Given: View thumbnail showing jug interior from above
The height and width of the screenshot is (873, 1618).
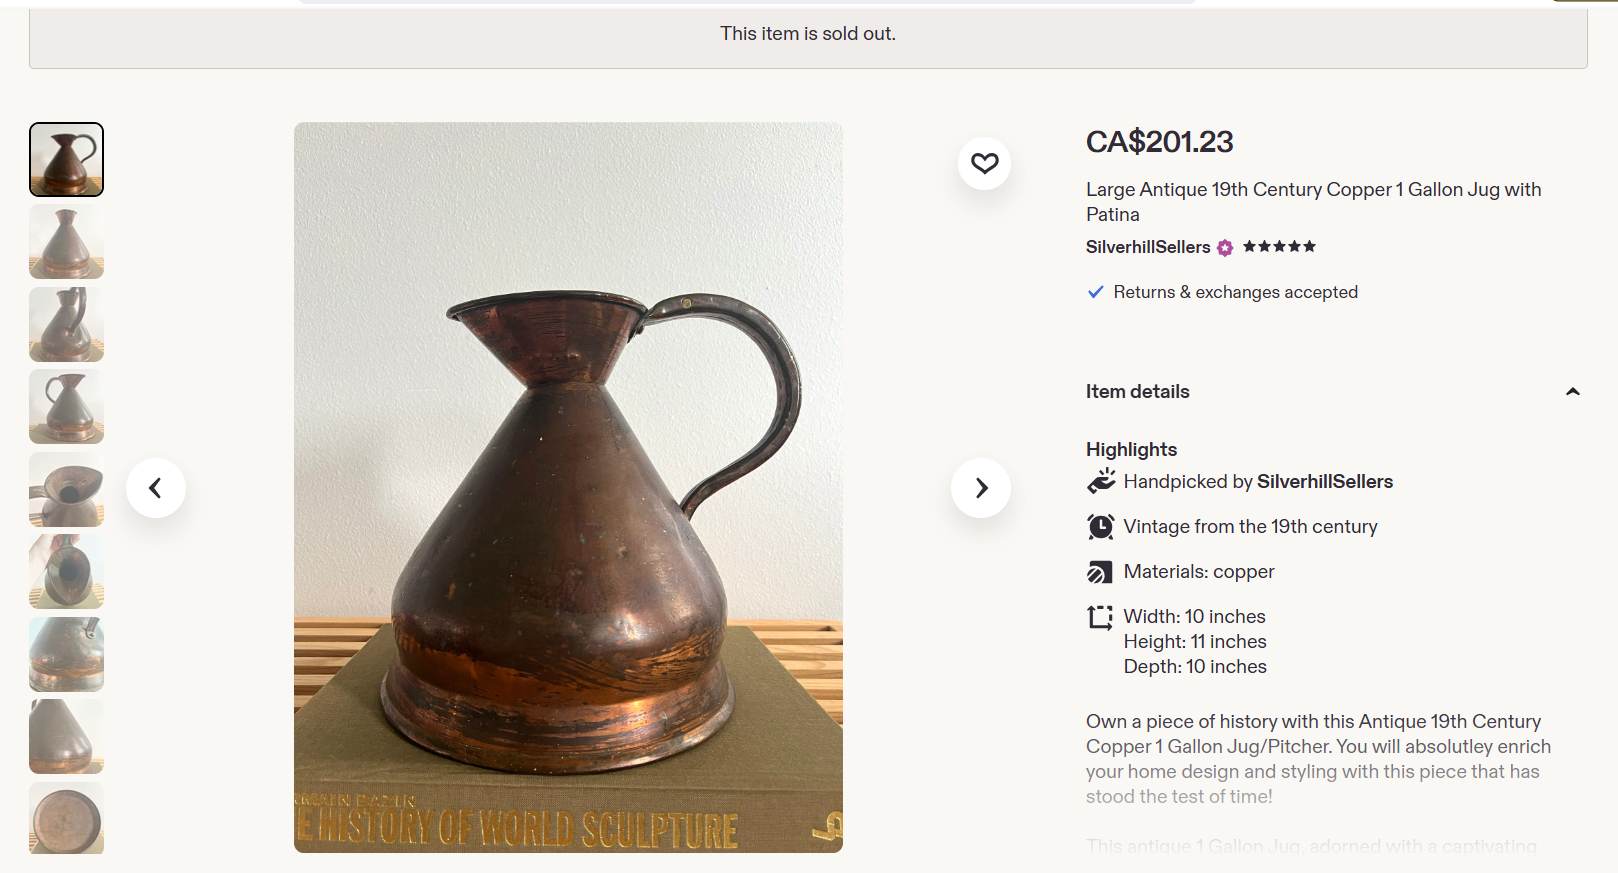Looking at the screenshot, I should [66, 572].
